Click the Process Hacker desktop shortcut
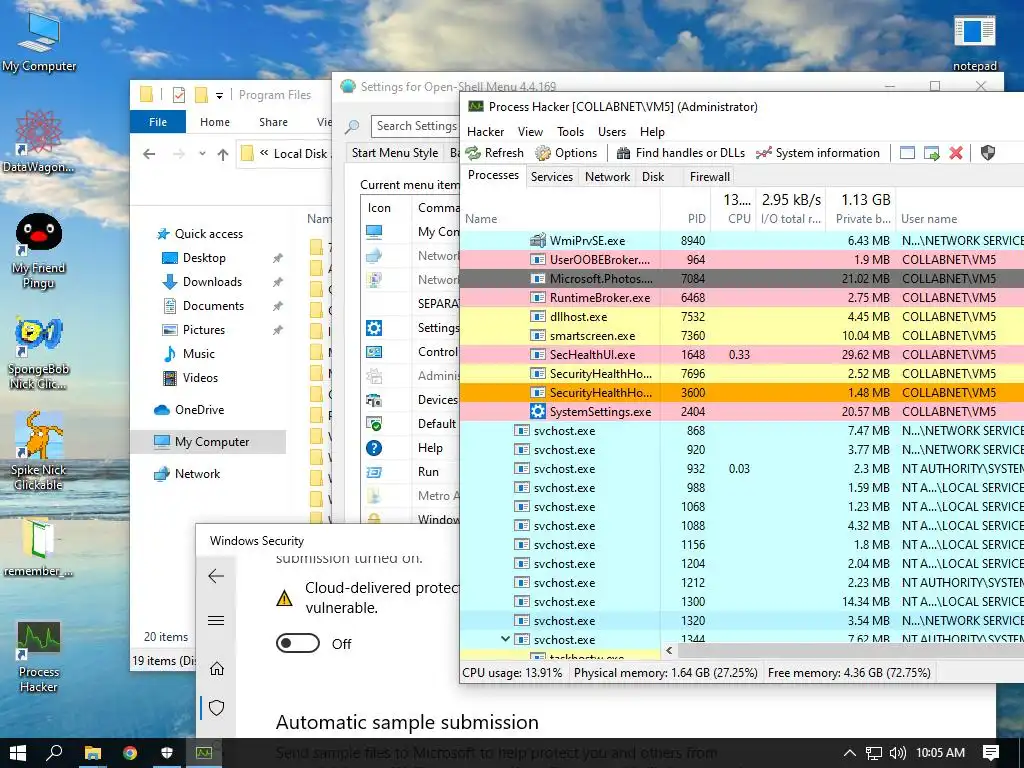Viewport: 1024px width, 768px height. (39, 655)
